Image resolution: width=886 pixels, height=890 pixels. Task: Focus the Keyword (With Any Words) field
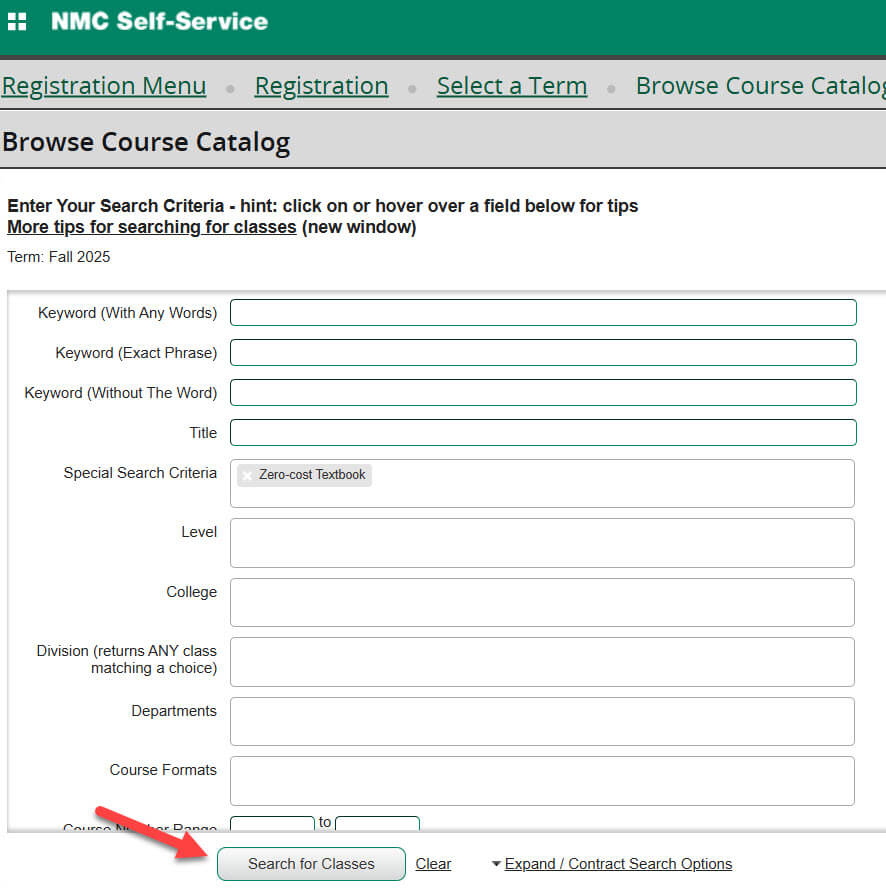[543, 313]
